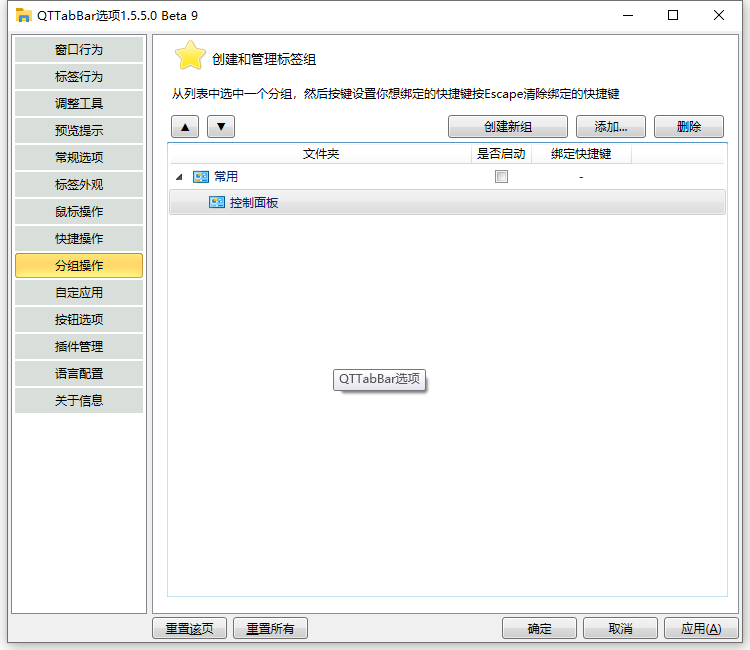Viewport: 750px width, 650px height.
Task: Click the move-up arrow button
Action: (185, 127)
